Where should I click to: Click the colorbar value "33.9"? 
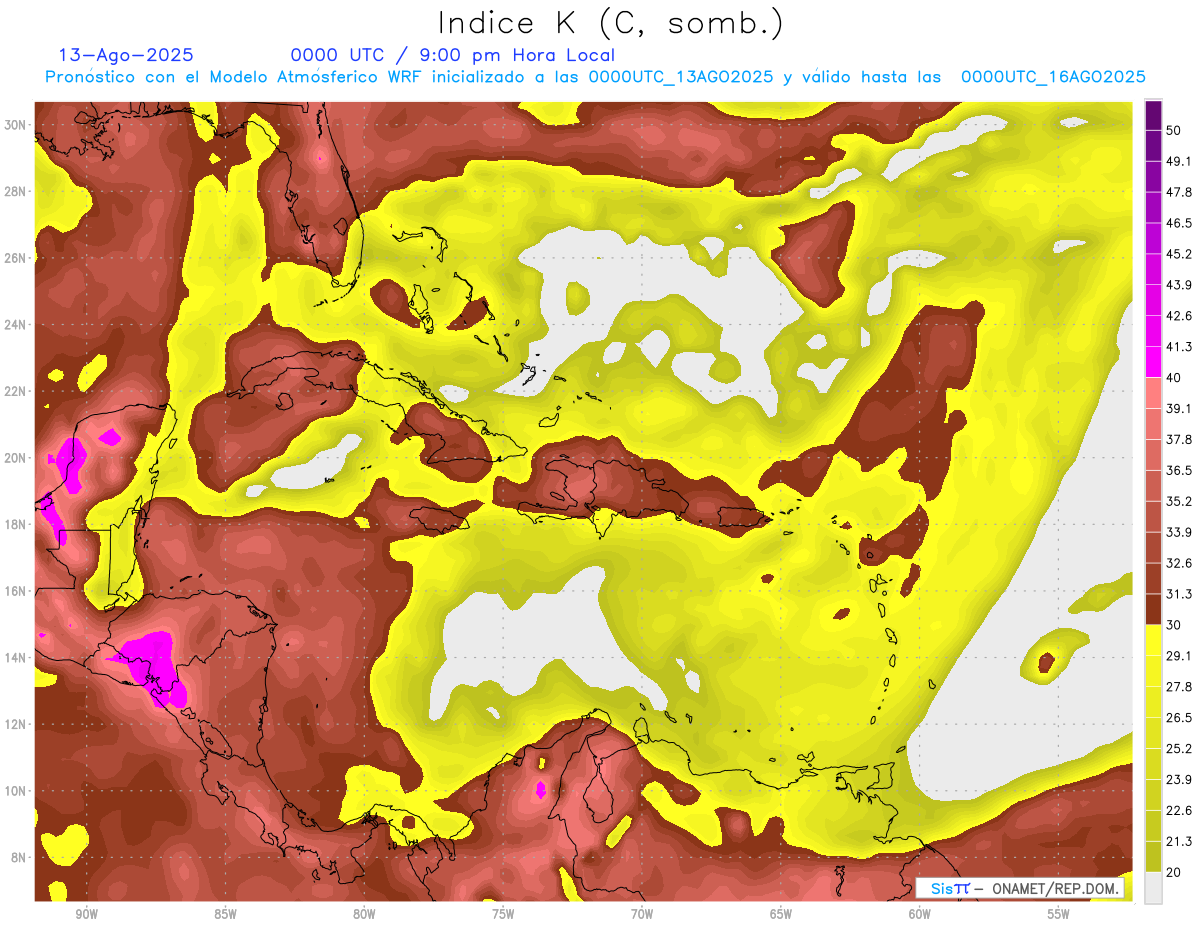point(1179,532)
